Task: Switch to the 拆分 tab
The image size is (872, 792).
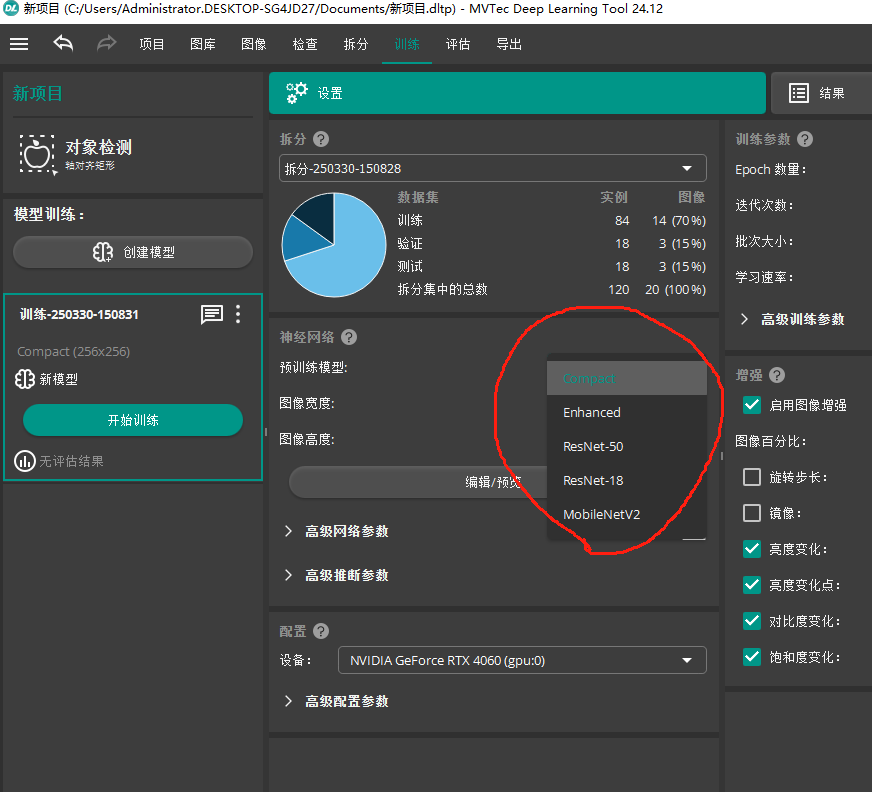Action: [x=356, y=44]
